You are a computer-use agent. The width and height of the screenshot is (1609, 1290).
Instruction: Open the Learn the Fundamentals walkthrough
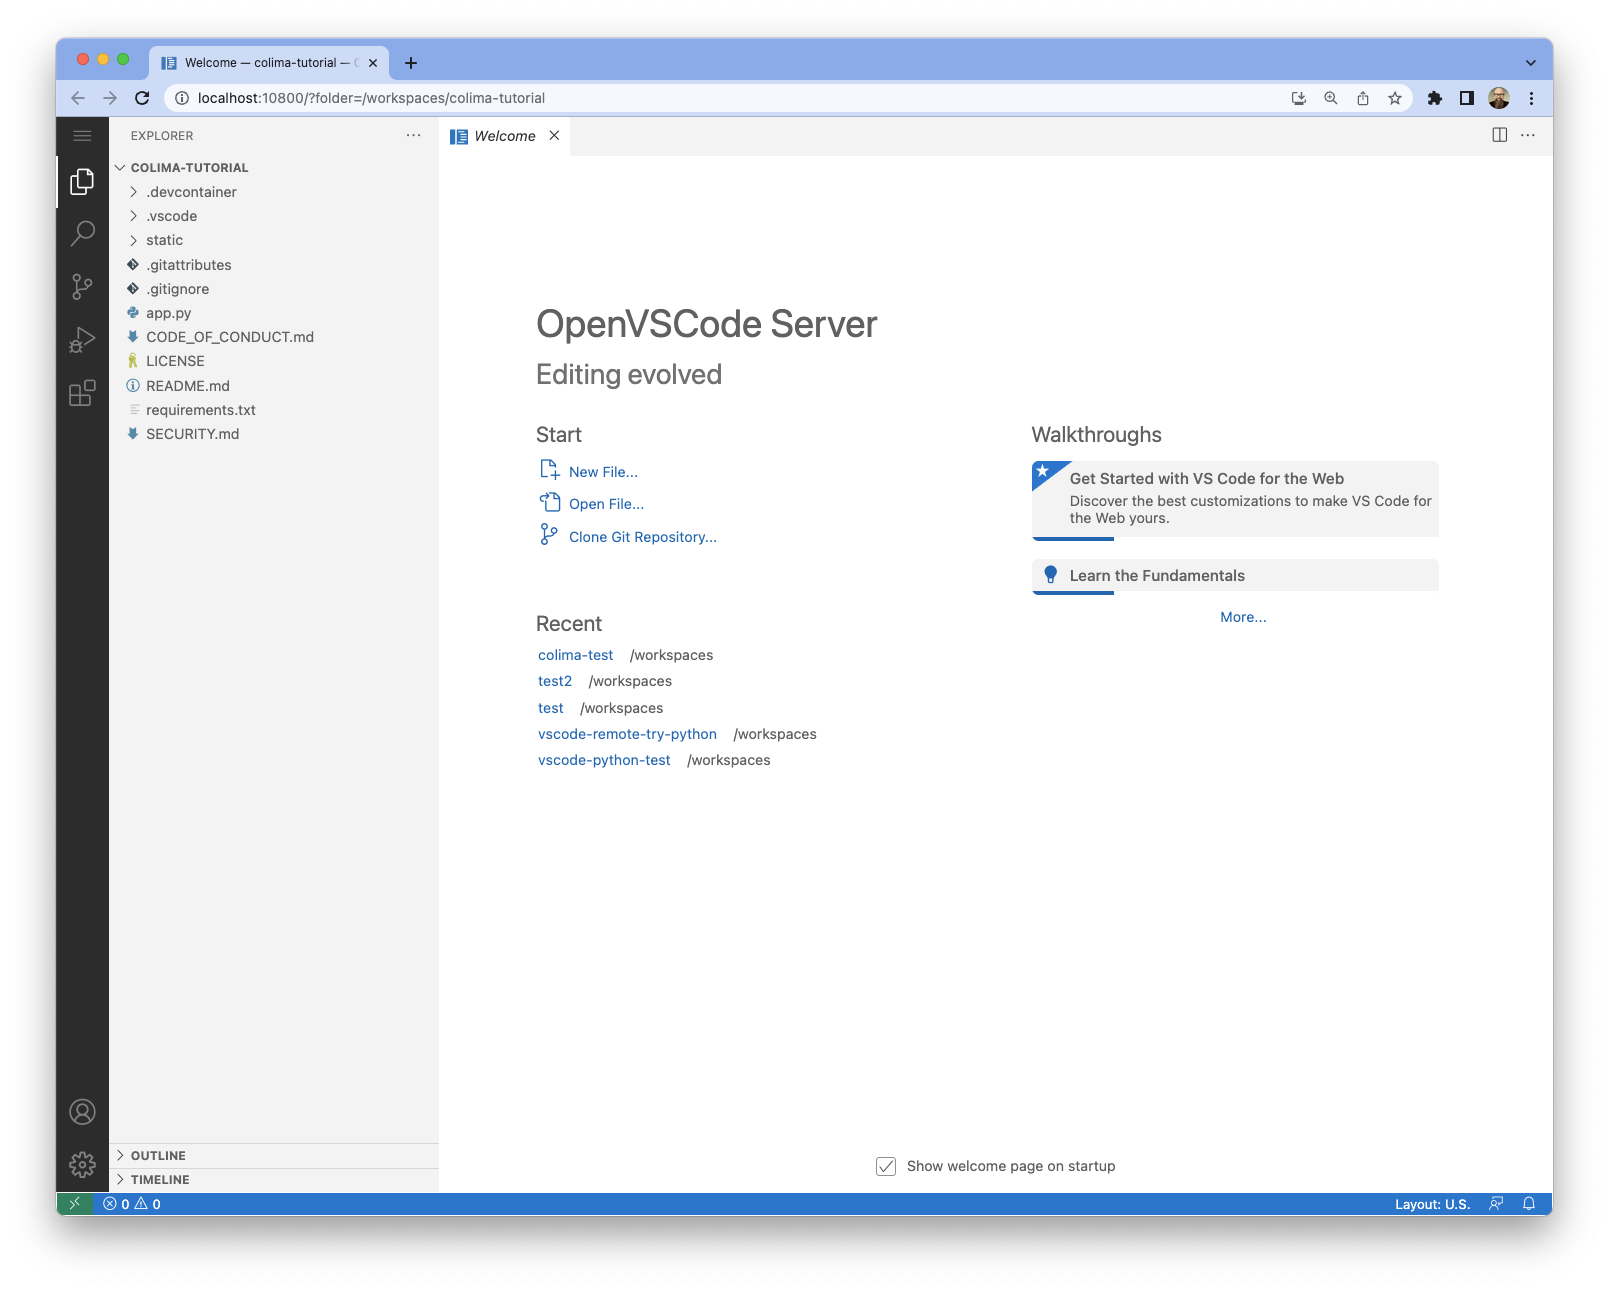1156,575
